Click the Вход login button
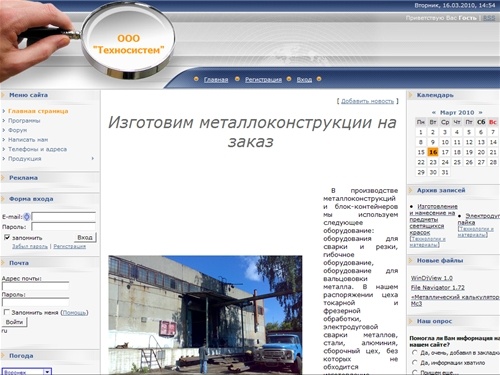Image resolution: width=500 pixels, height=375 pixels. coord(85,237)
